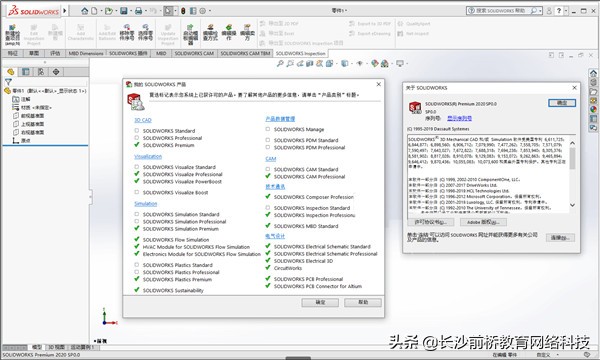The width and height of the screenshot is (600, 360).
Task: Click the Select Balloon ribbon icon
Action: click(145, 33)
